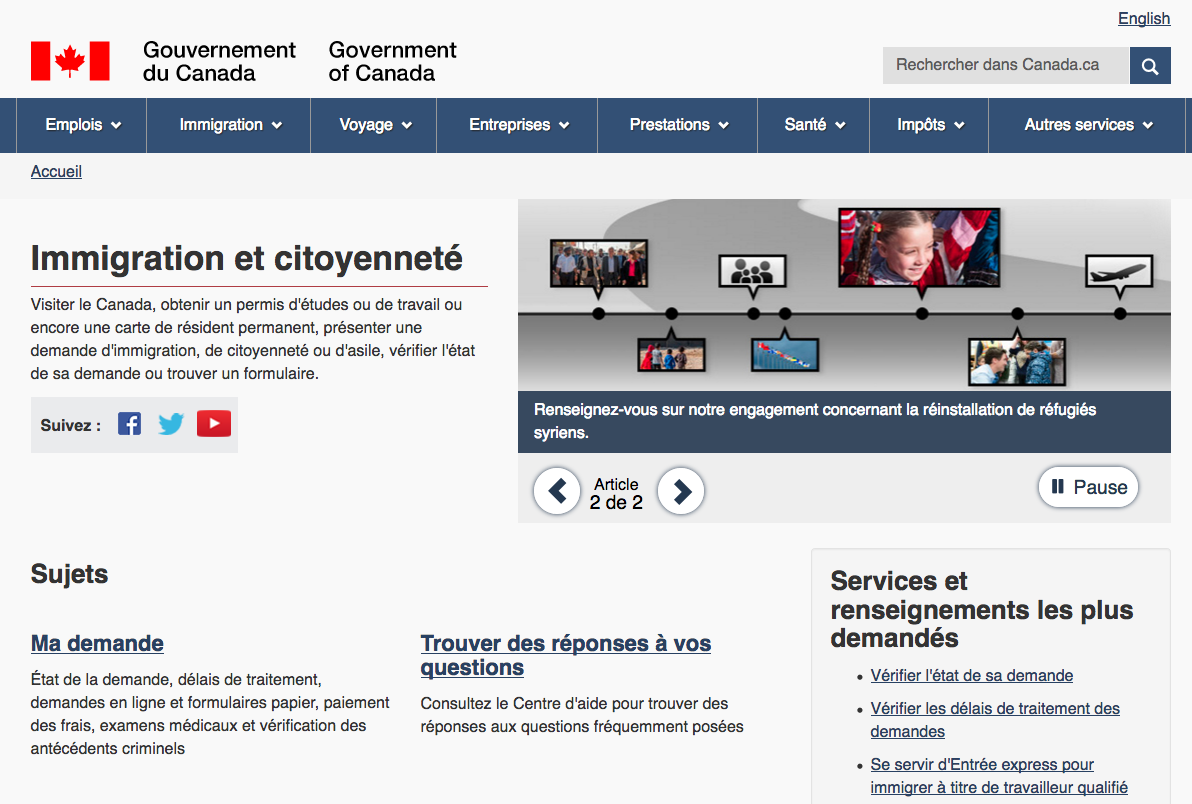1192x804 pixels.
Task: Click the Canadian flag logo
Action: click(x=70, y=61)
